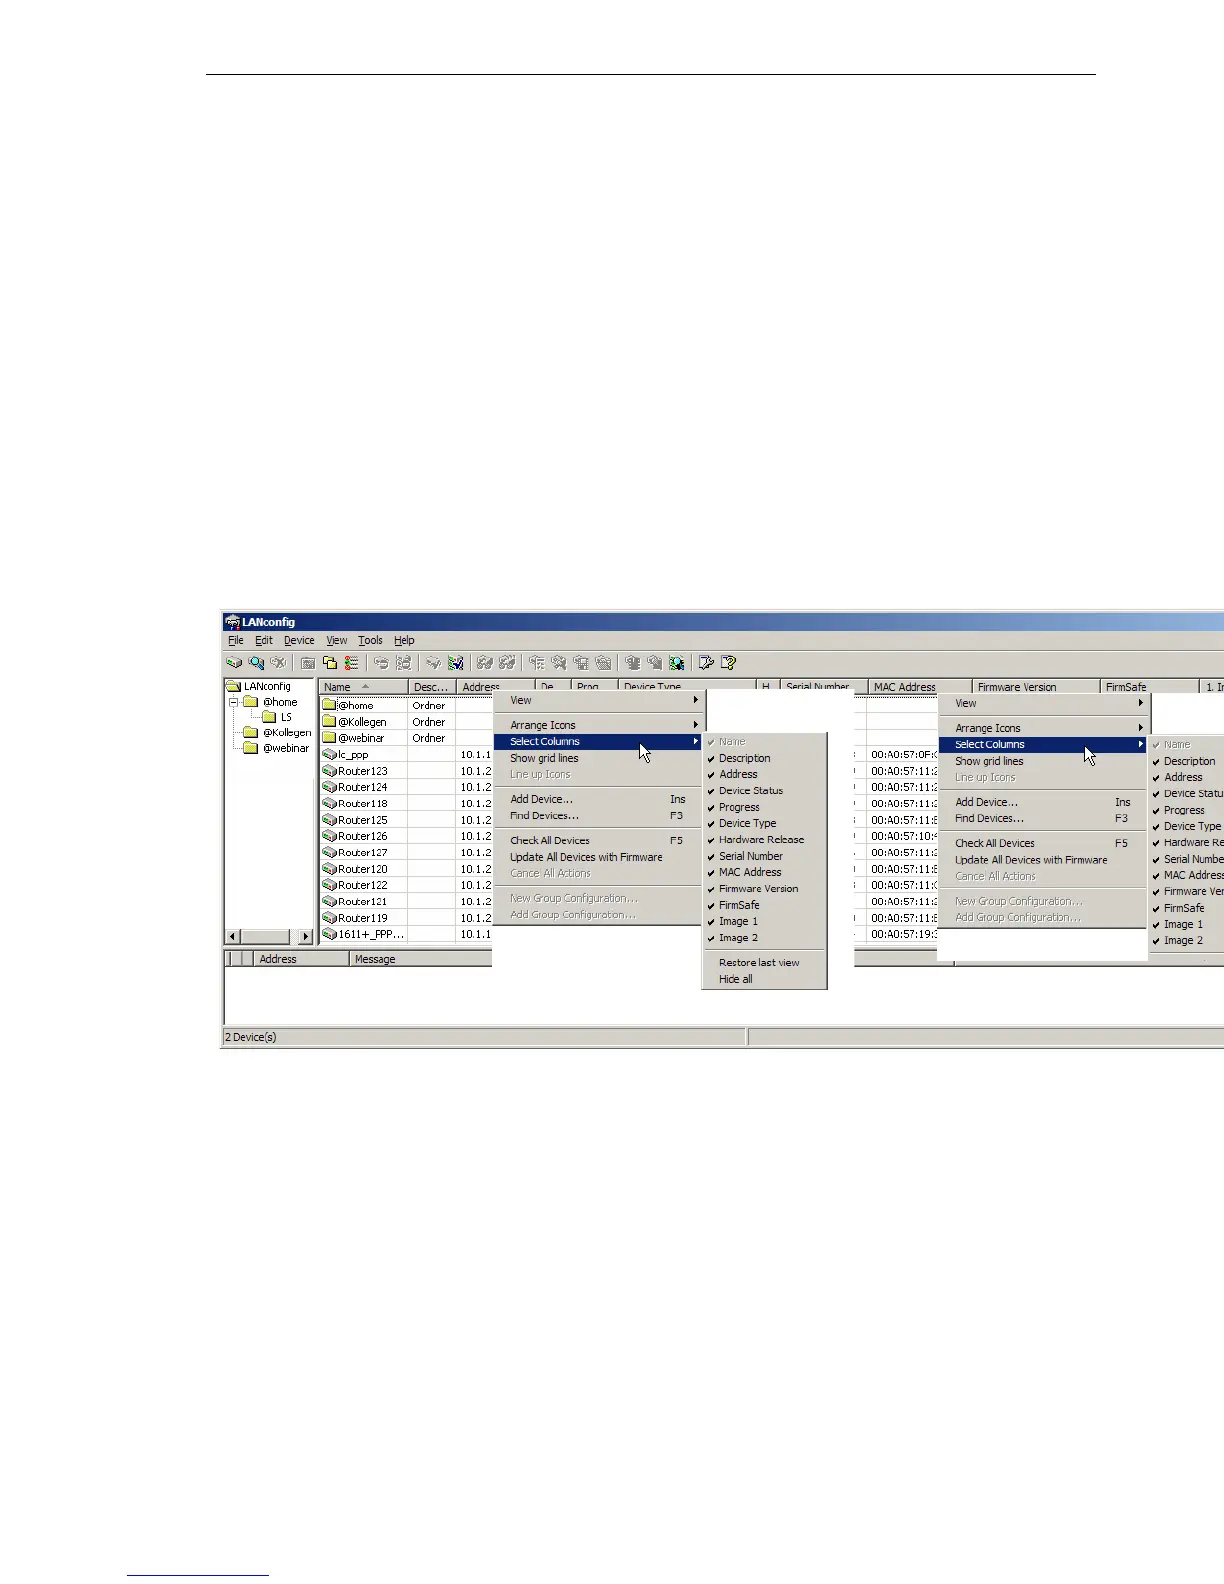This screenshot has width=1224, height=1584.
Task: Click the LANconfig title bar application icon
Action: 232,622
